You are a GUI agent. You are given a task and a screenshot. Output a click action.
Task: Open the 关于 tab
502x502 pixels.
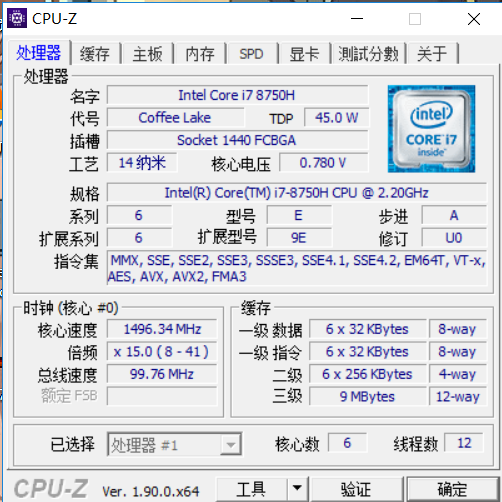point(432,54)
